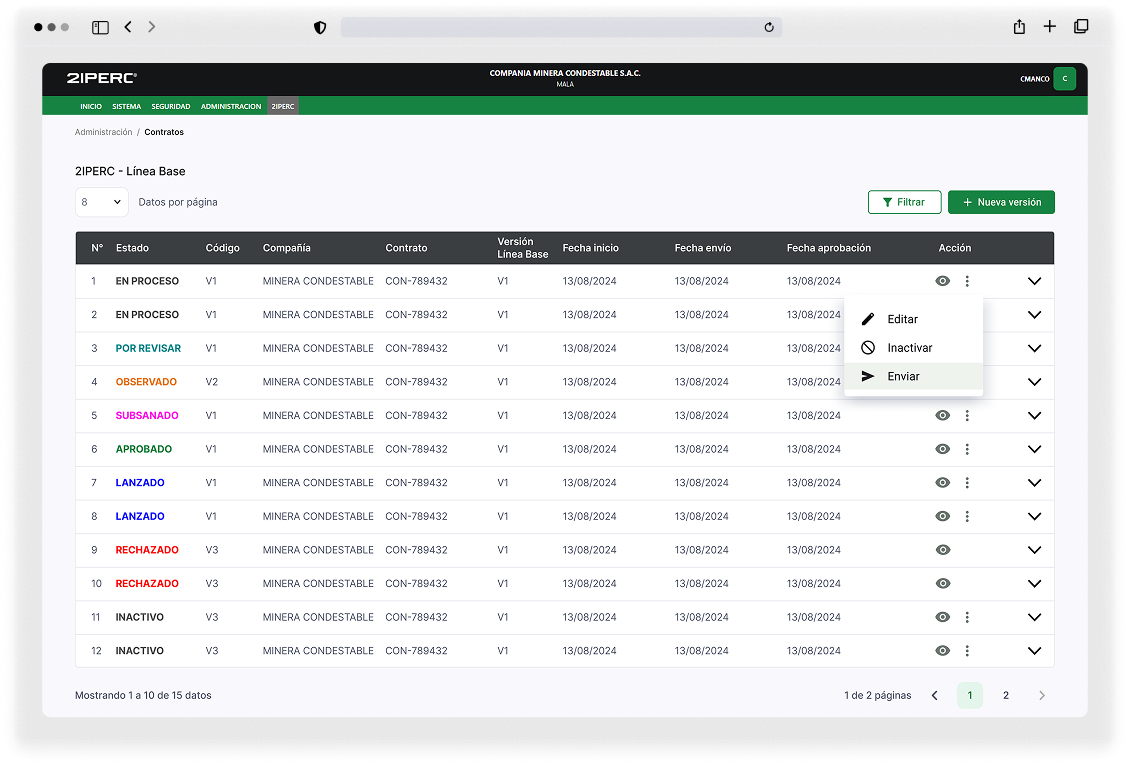1130x766 pixels.
Task: Click the Filtrar button
Action: point(904,202)
